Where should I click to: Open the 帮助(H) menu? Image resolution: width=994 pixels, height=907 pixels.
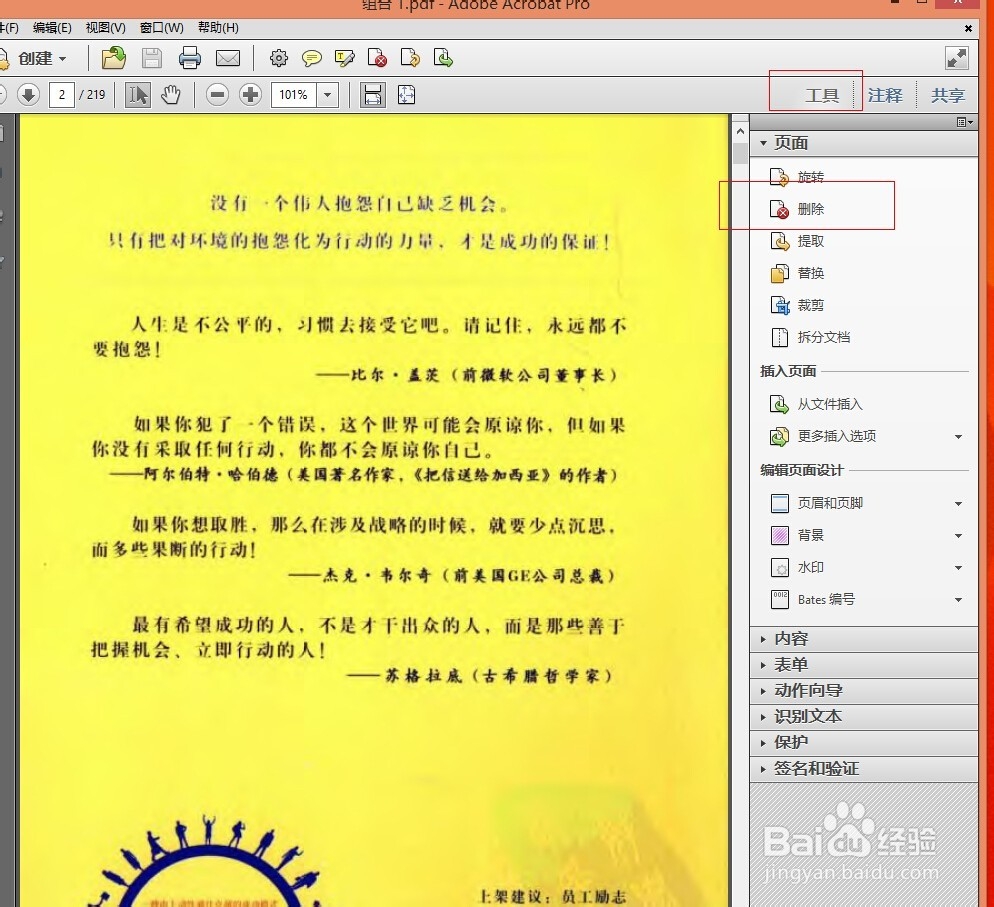(218, 28)
